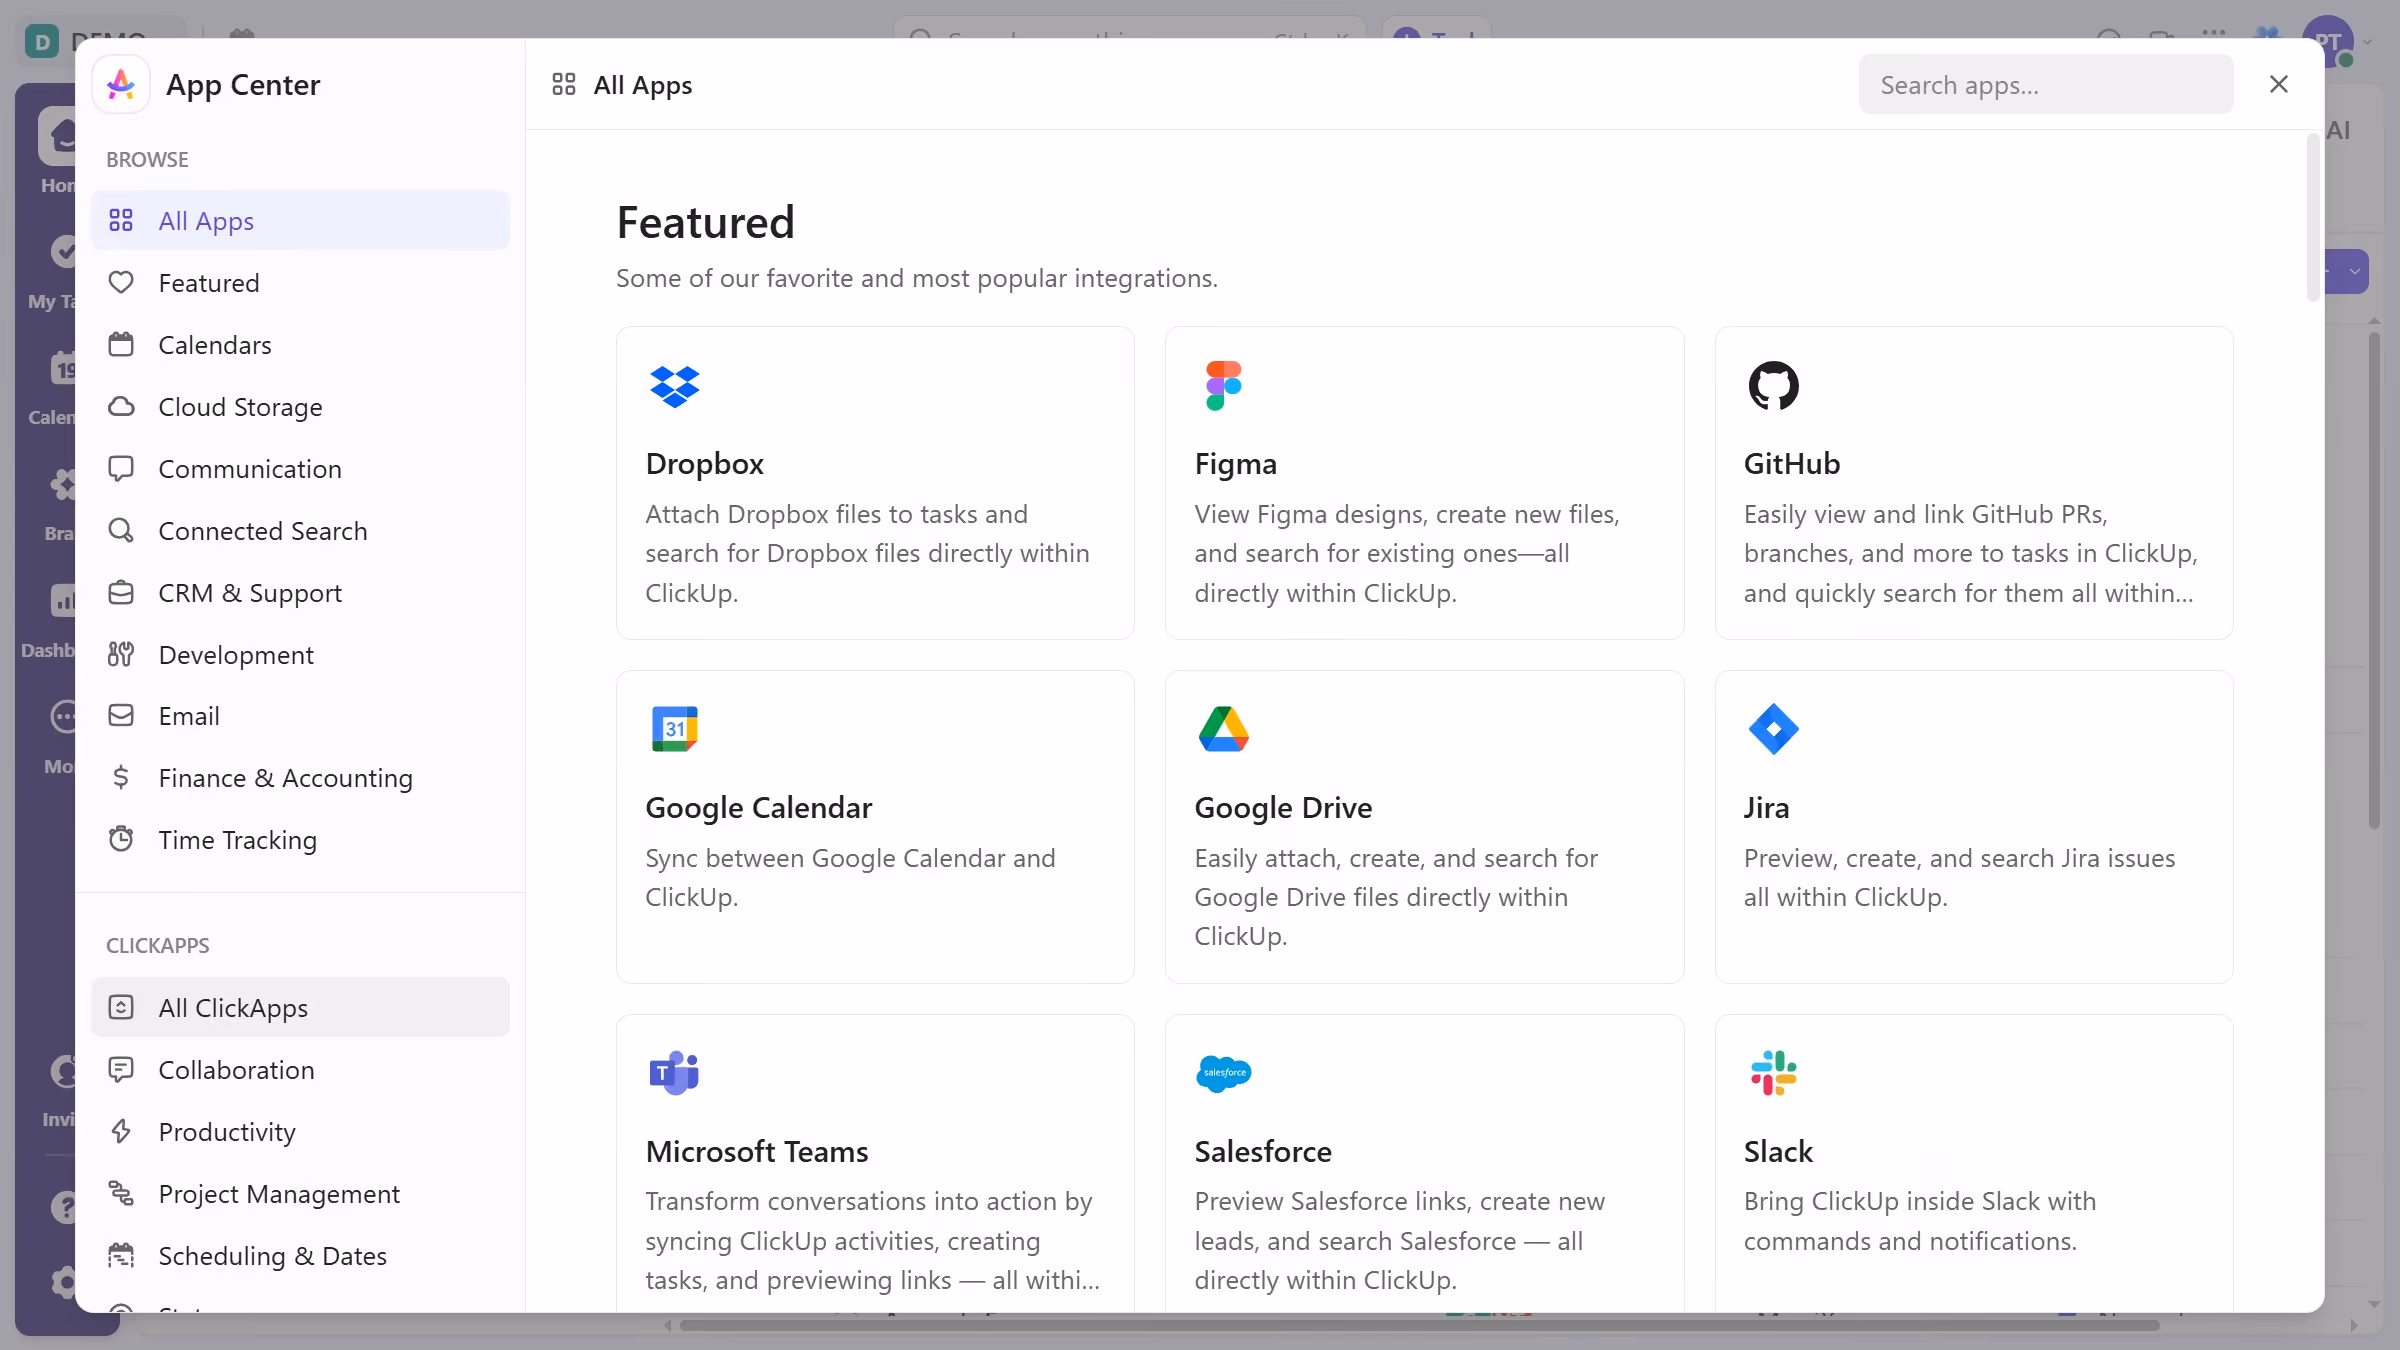Open Project Management ClickApps
The width and height of the screenshot is (2400, 1350).
[300, 1194]
